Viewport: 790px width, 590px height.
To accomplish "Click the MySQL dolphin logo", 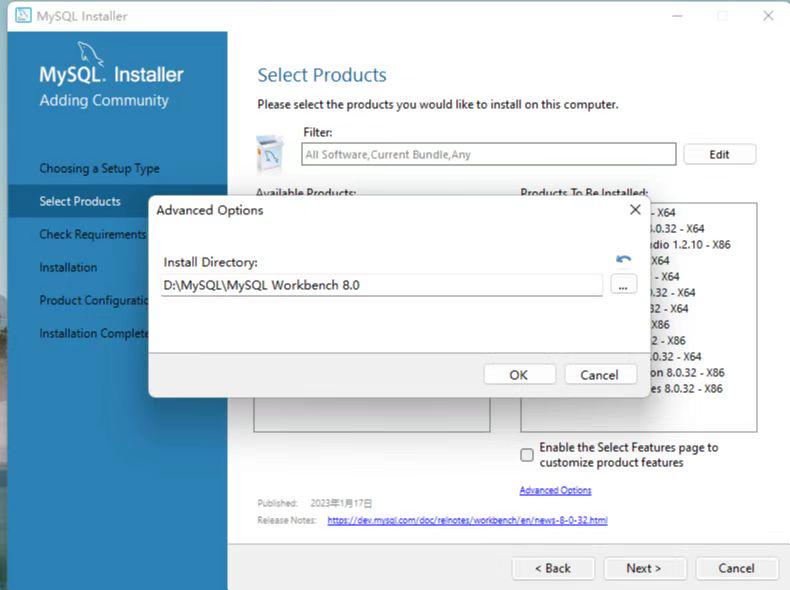I will (x=90, y=53).
